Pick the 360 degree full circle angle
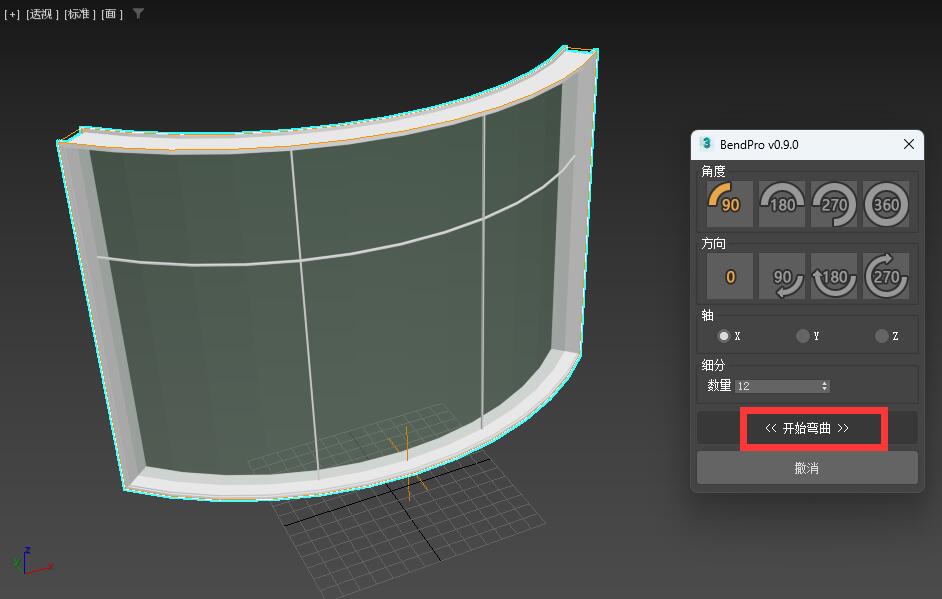This screenshot has width=942, height=599. pos(886,204)
